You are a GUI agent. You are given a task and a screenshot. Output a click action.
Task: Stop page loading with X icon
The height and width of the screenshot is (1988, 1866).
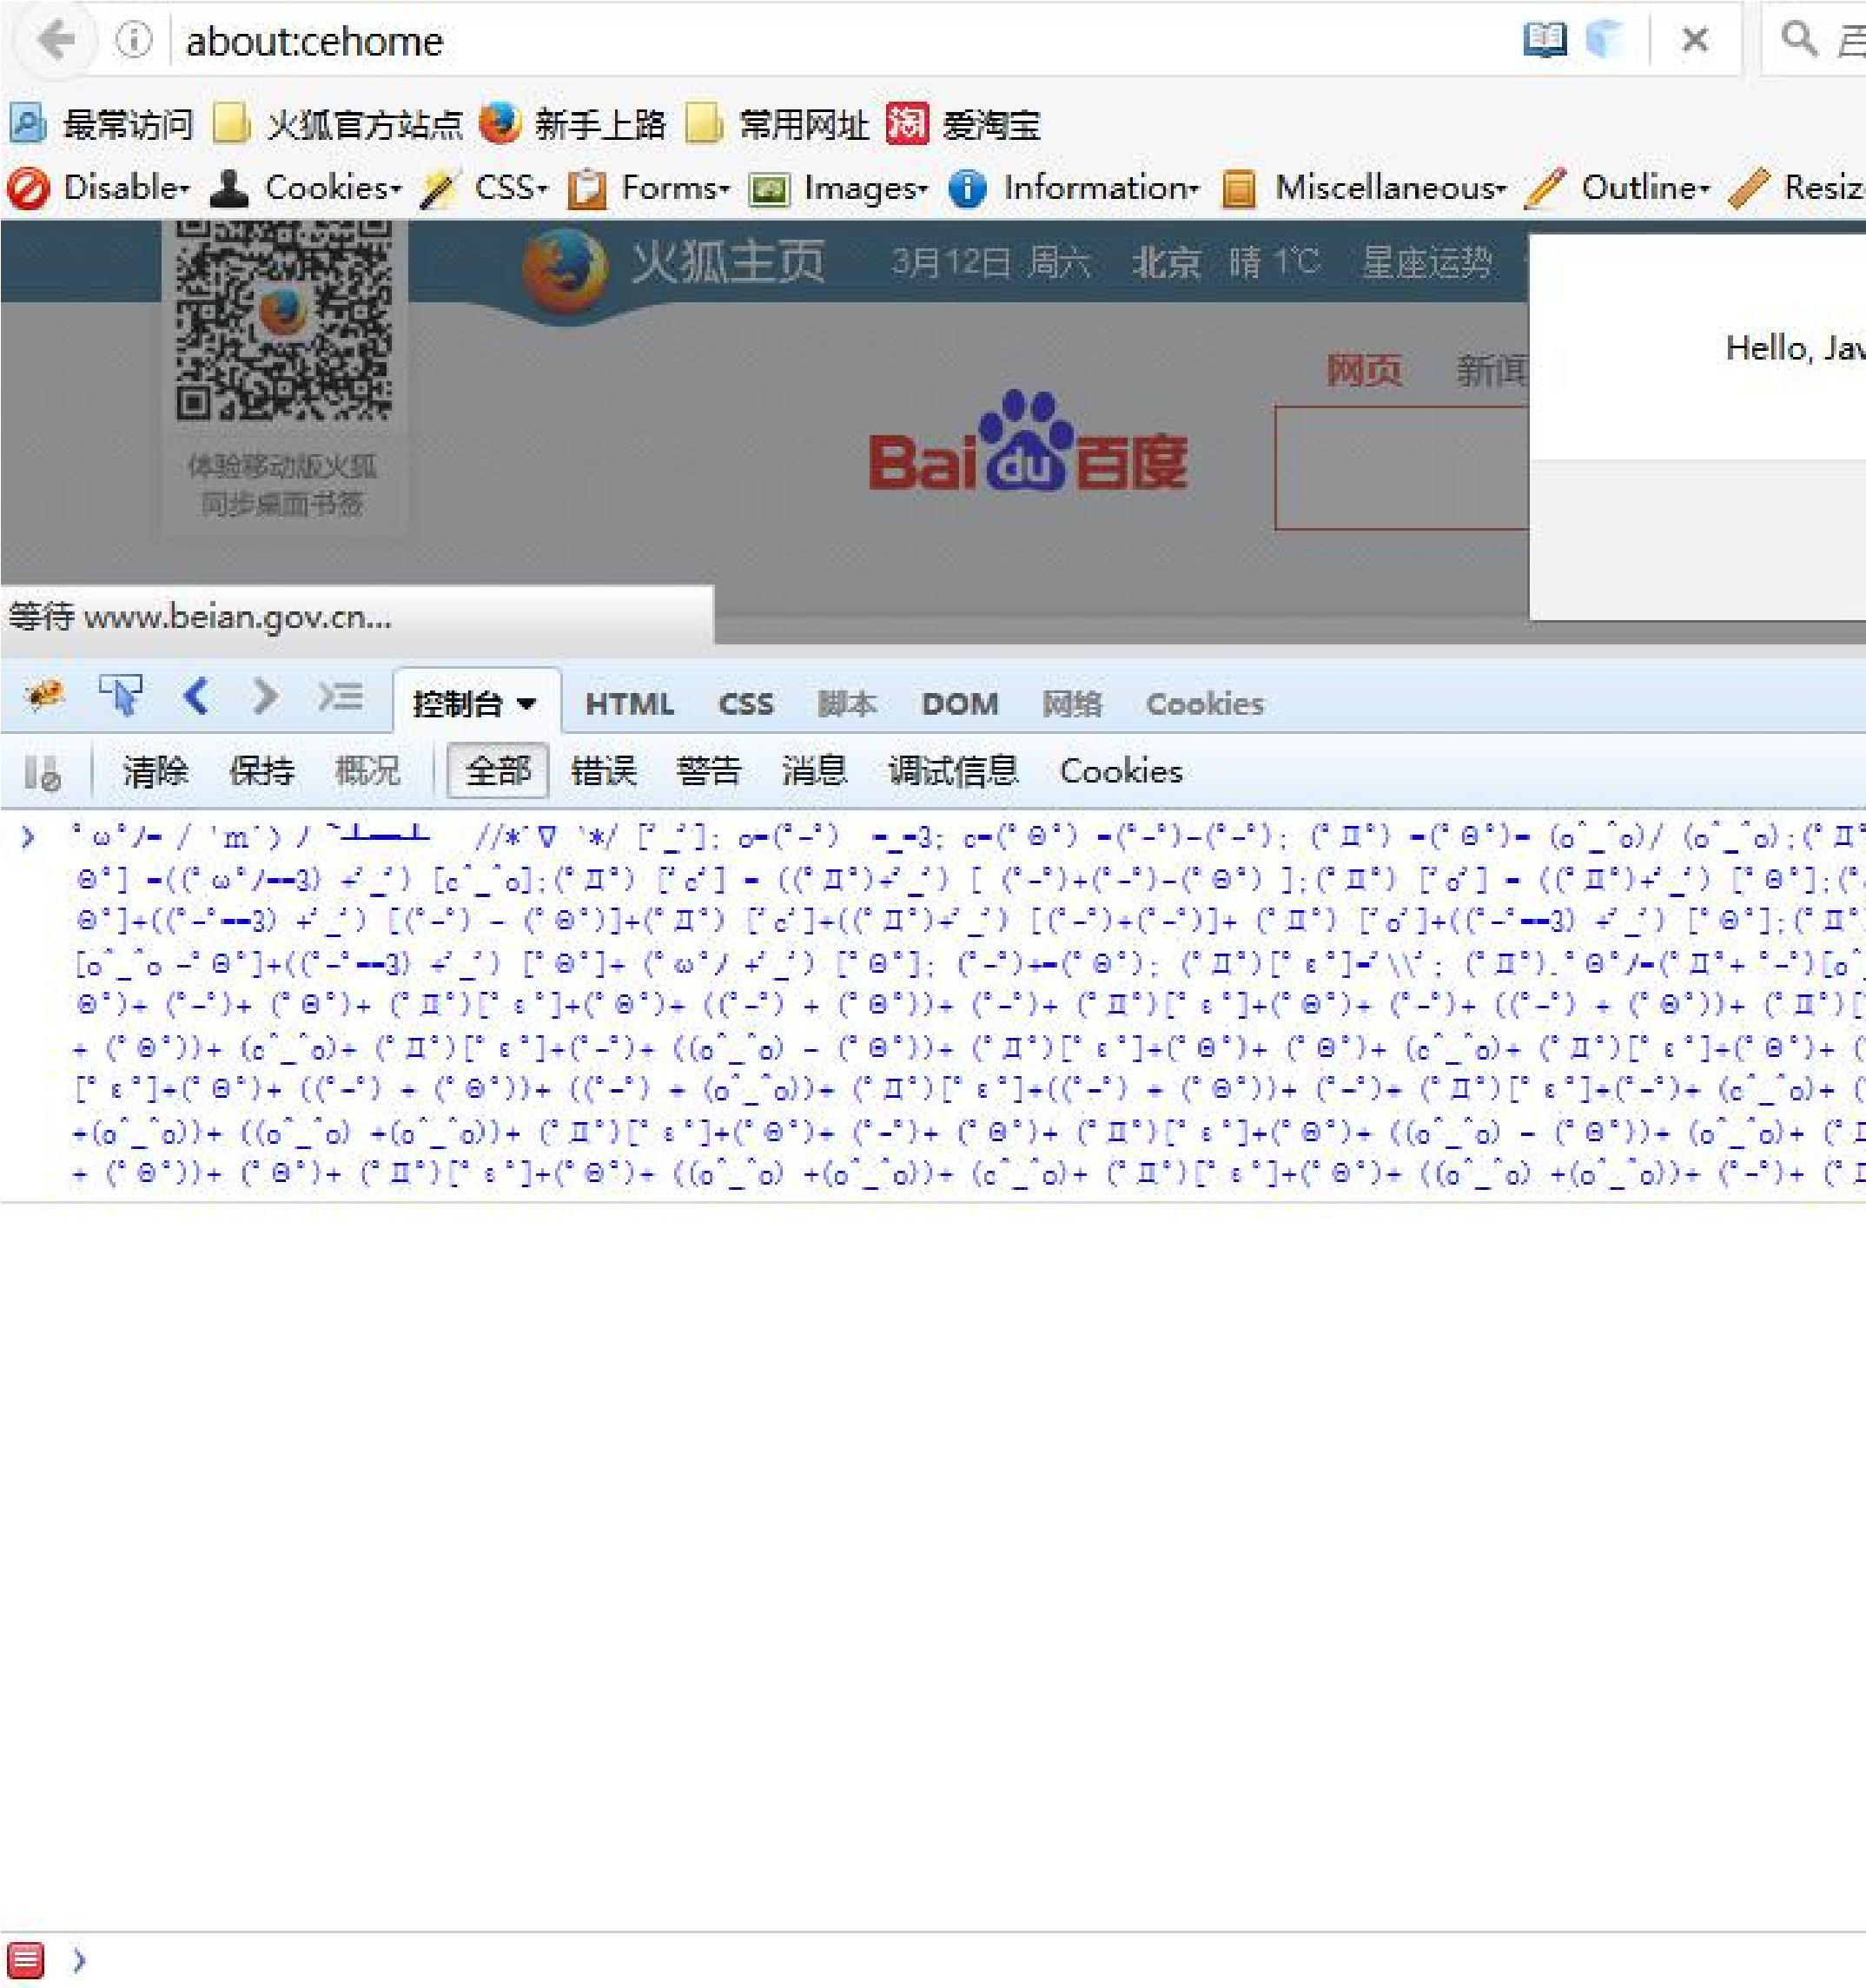click(1695, 39)
